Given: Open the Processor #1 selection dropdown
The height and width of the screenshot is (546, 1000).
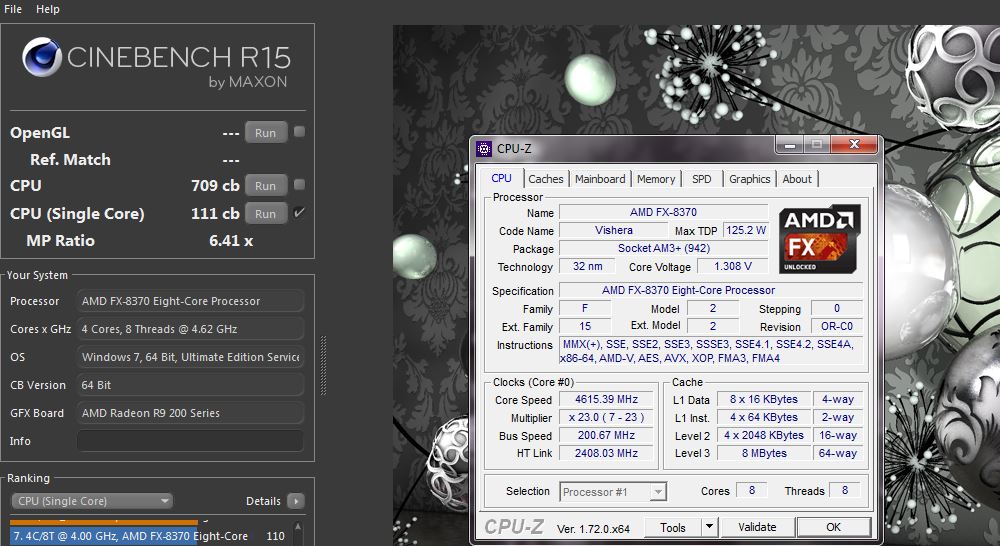Looking at the screenshot, I should coord(613,492).
